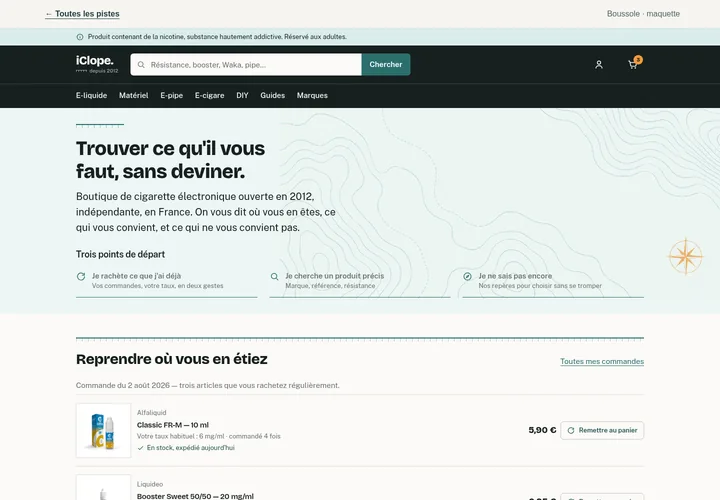
Task: Open the shopping cart icon
Action: coord(632,65)
